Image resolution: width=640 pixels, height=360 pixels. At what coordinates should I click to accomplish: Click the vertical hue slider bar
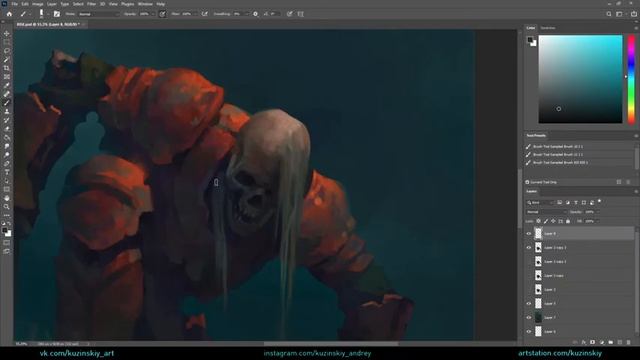(631, 79)
